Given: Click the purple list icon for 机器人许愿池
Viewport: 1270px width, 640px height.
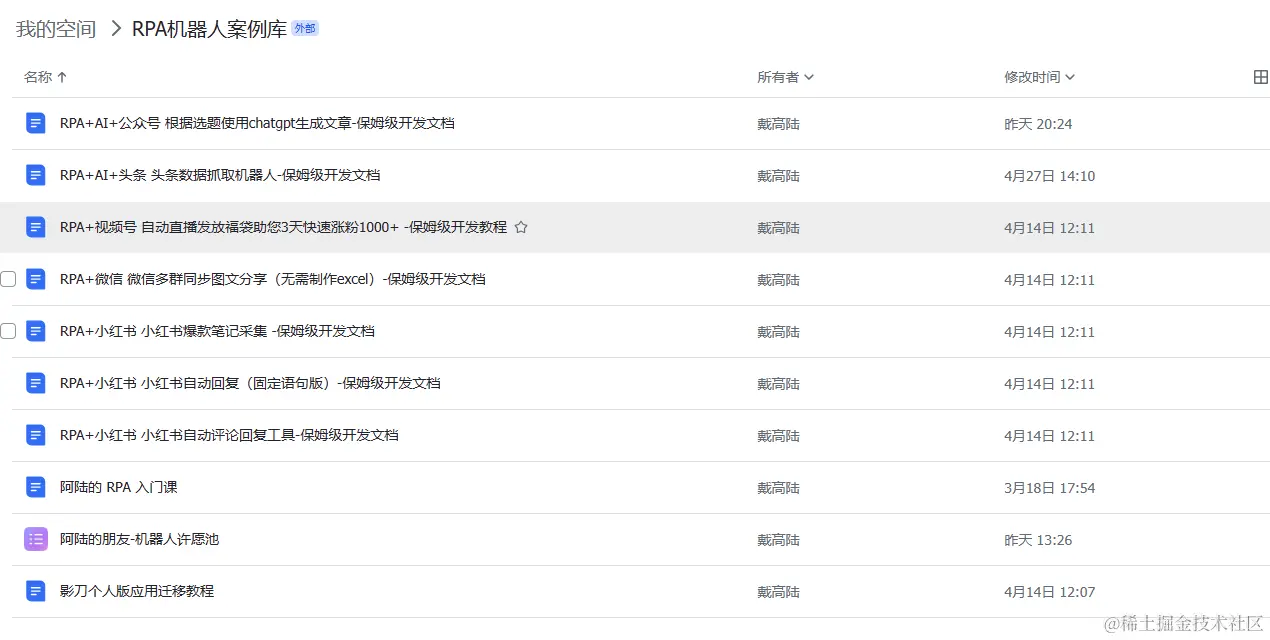Looking at the screenshot, I should [x=36, y=539].
